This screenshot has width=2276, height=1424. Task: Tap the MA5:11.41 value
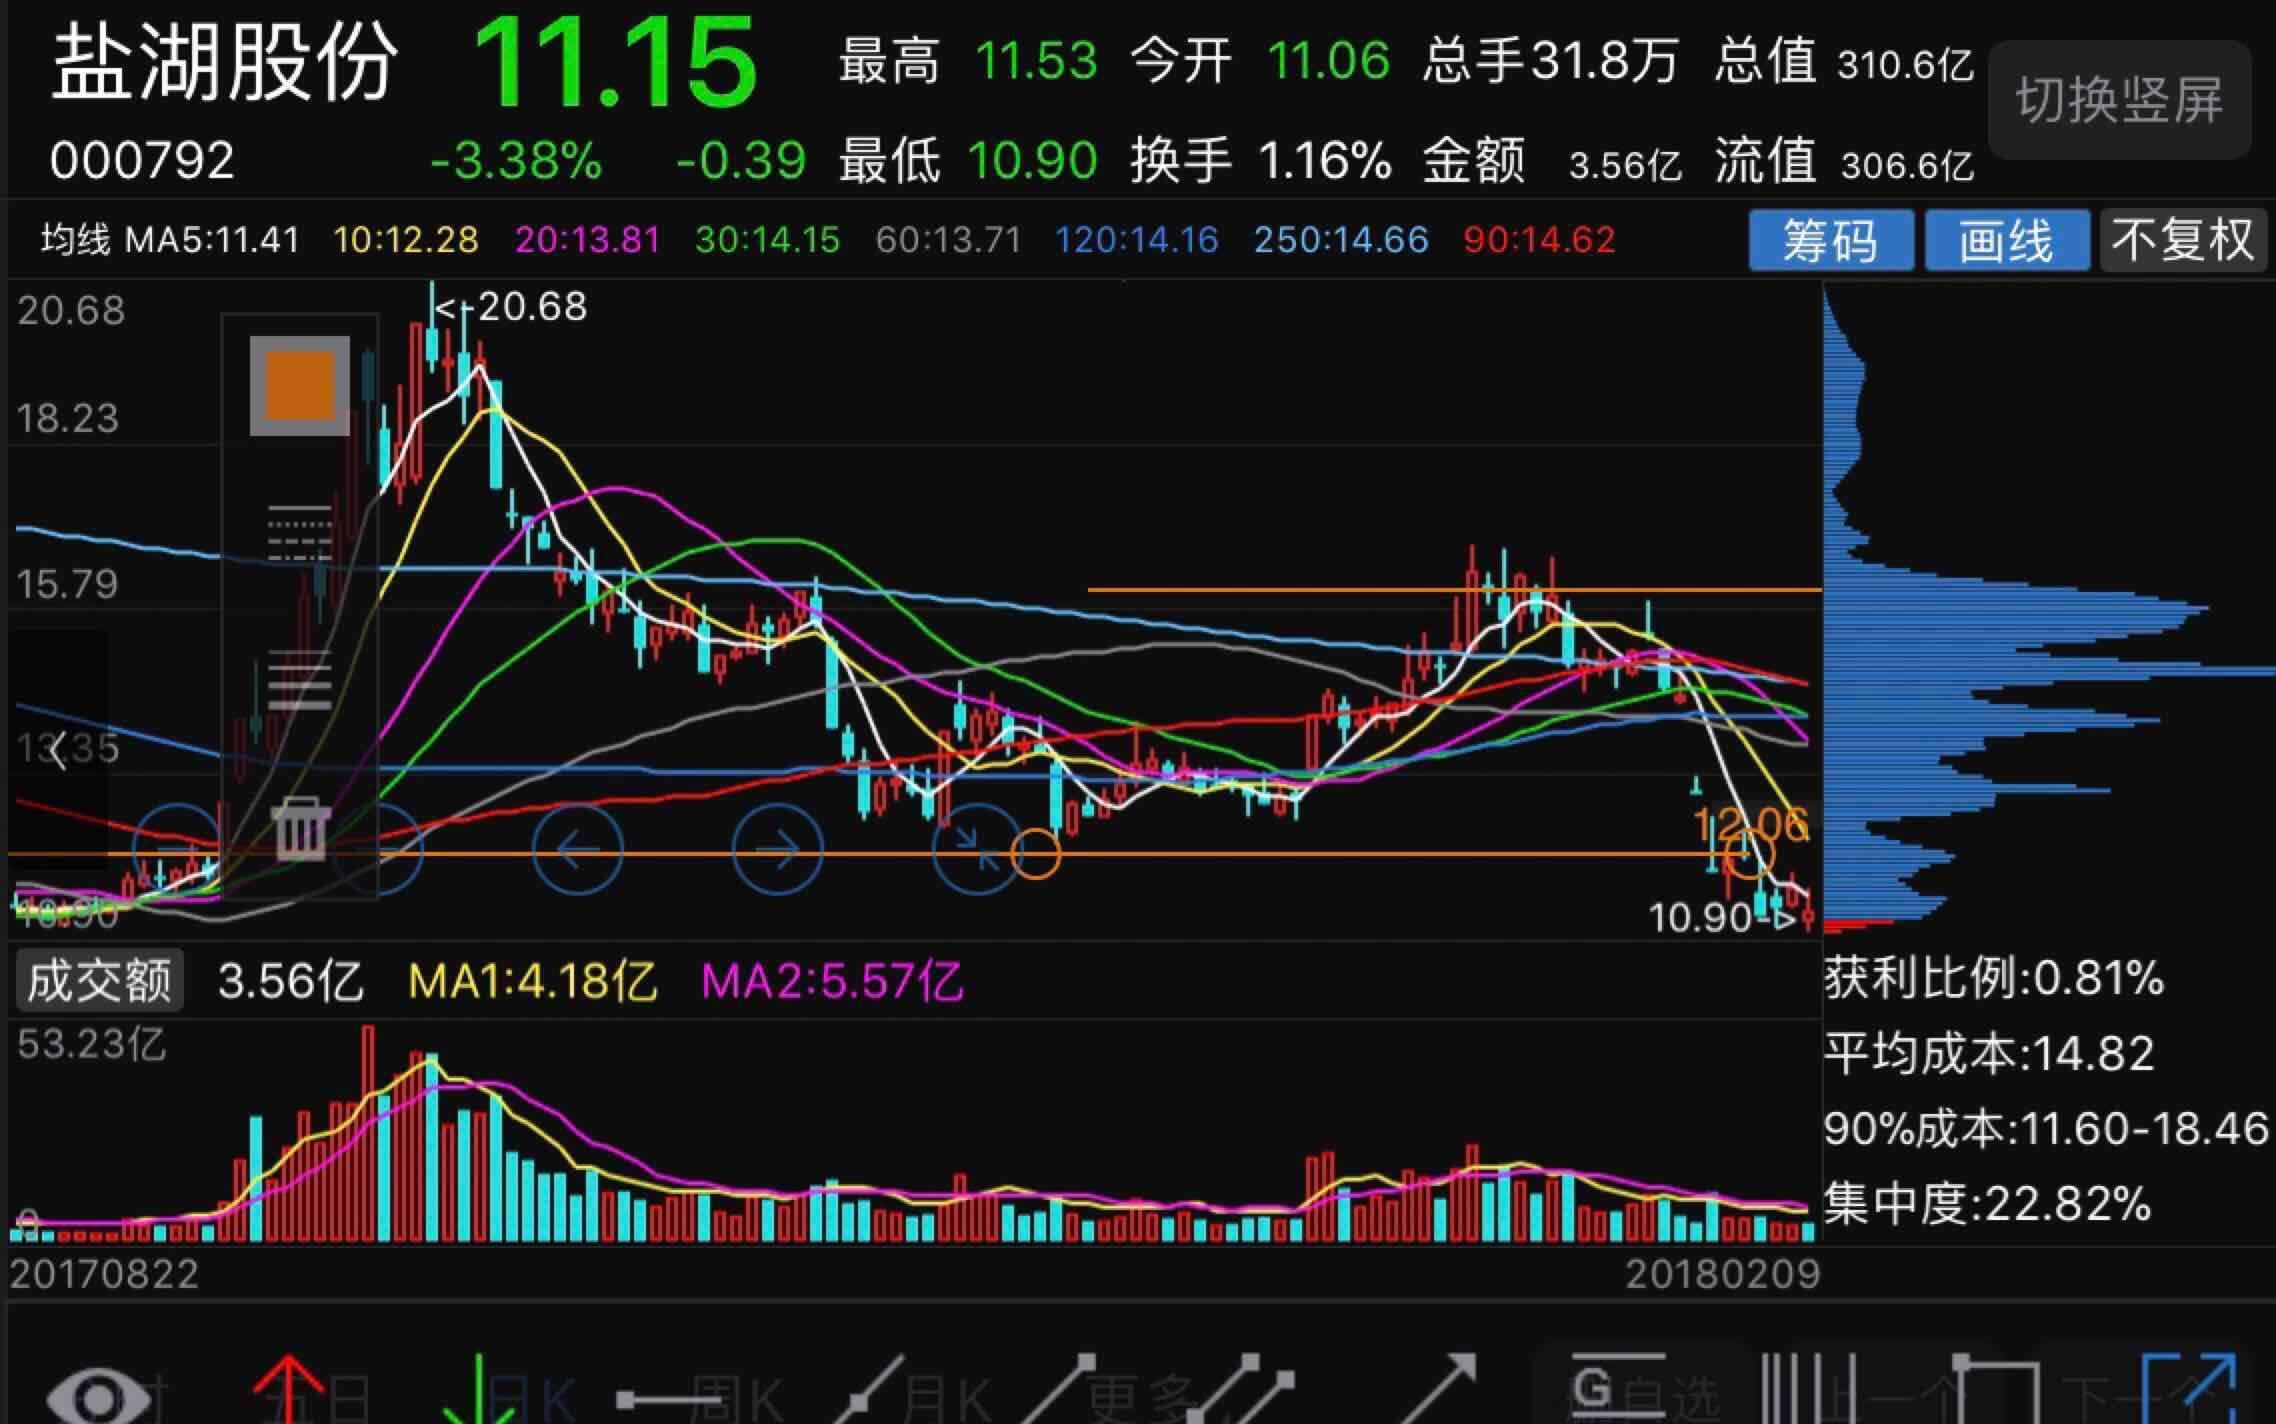(212, 240)
